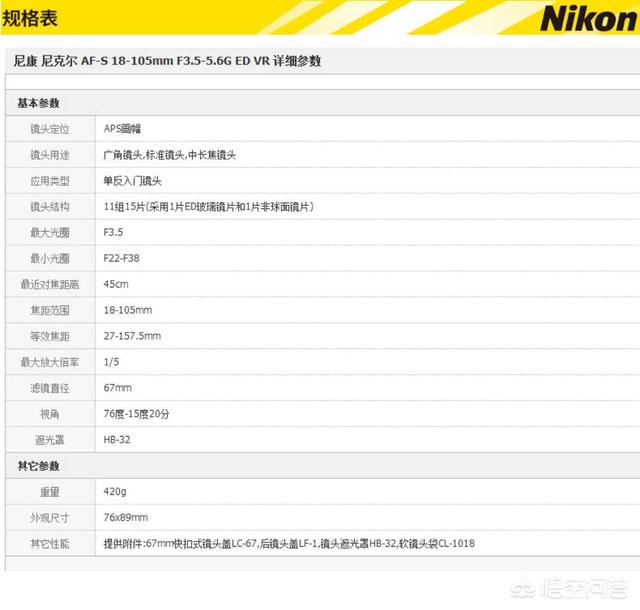Select the weight value 420g
This screenshot has width=640, height=610.
(115, 492)
